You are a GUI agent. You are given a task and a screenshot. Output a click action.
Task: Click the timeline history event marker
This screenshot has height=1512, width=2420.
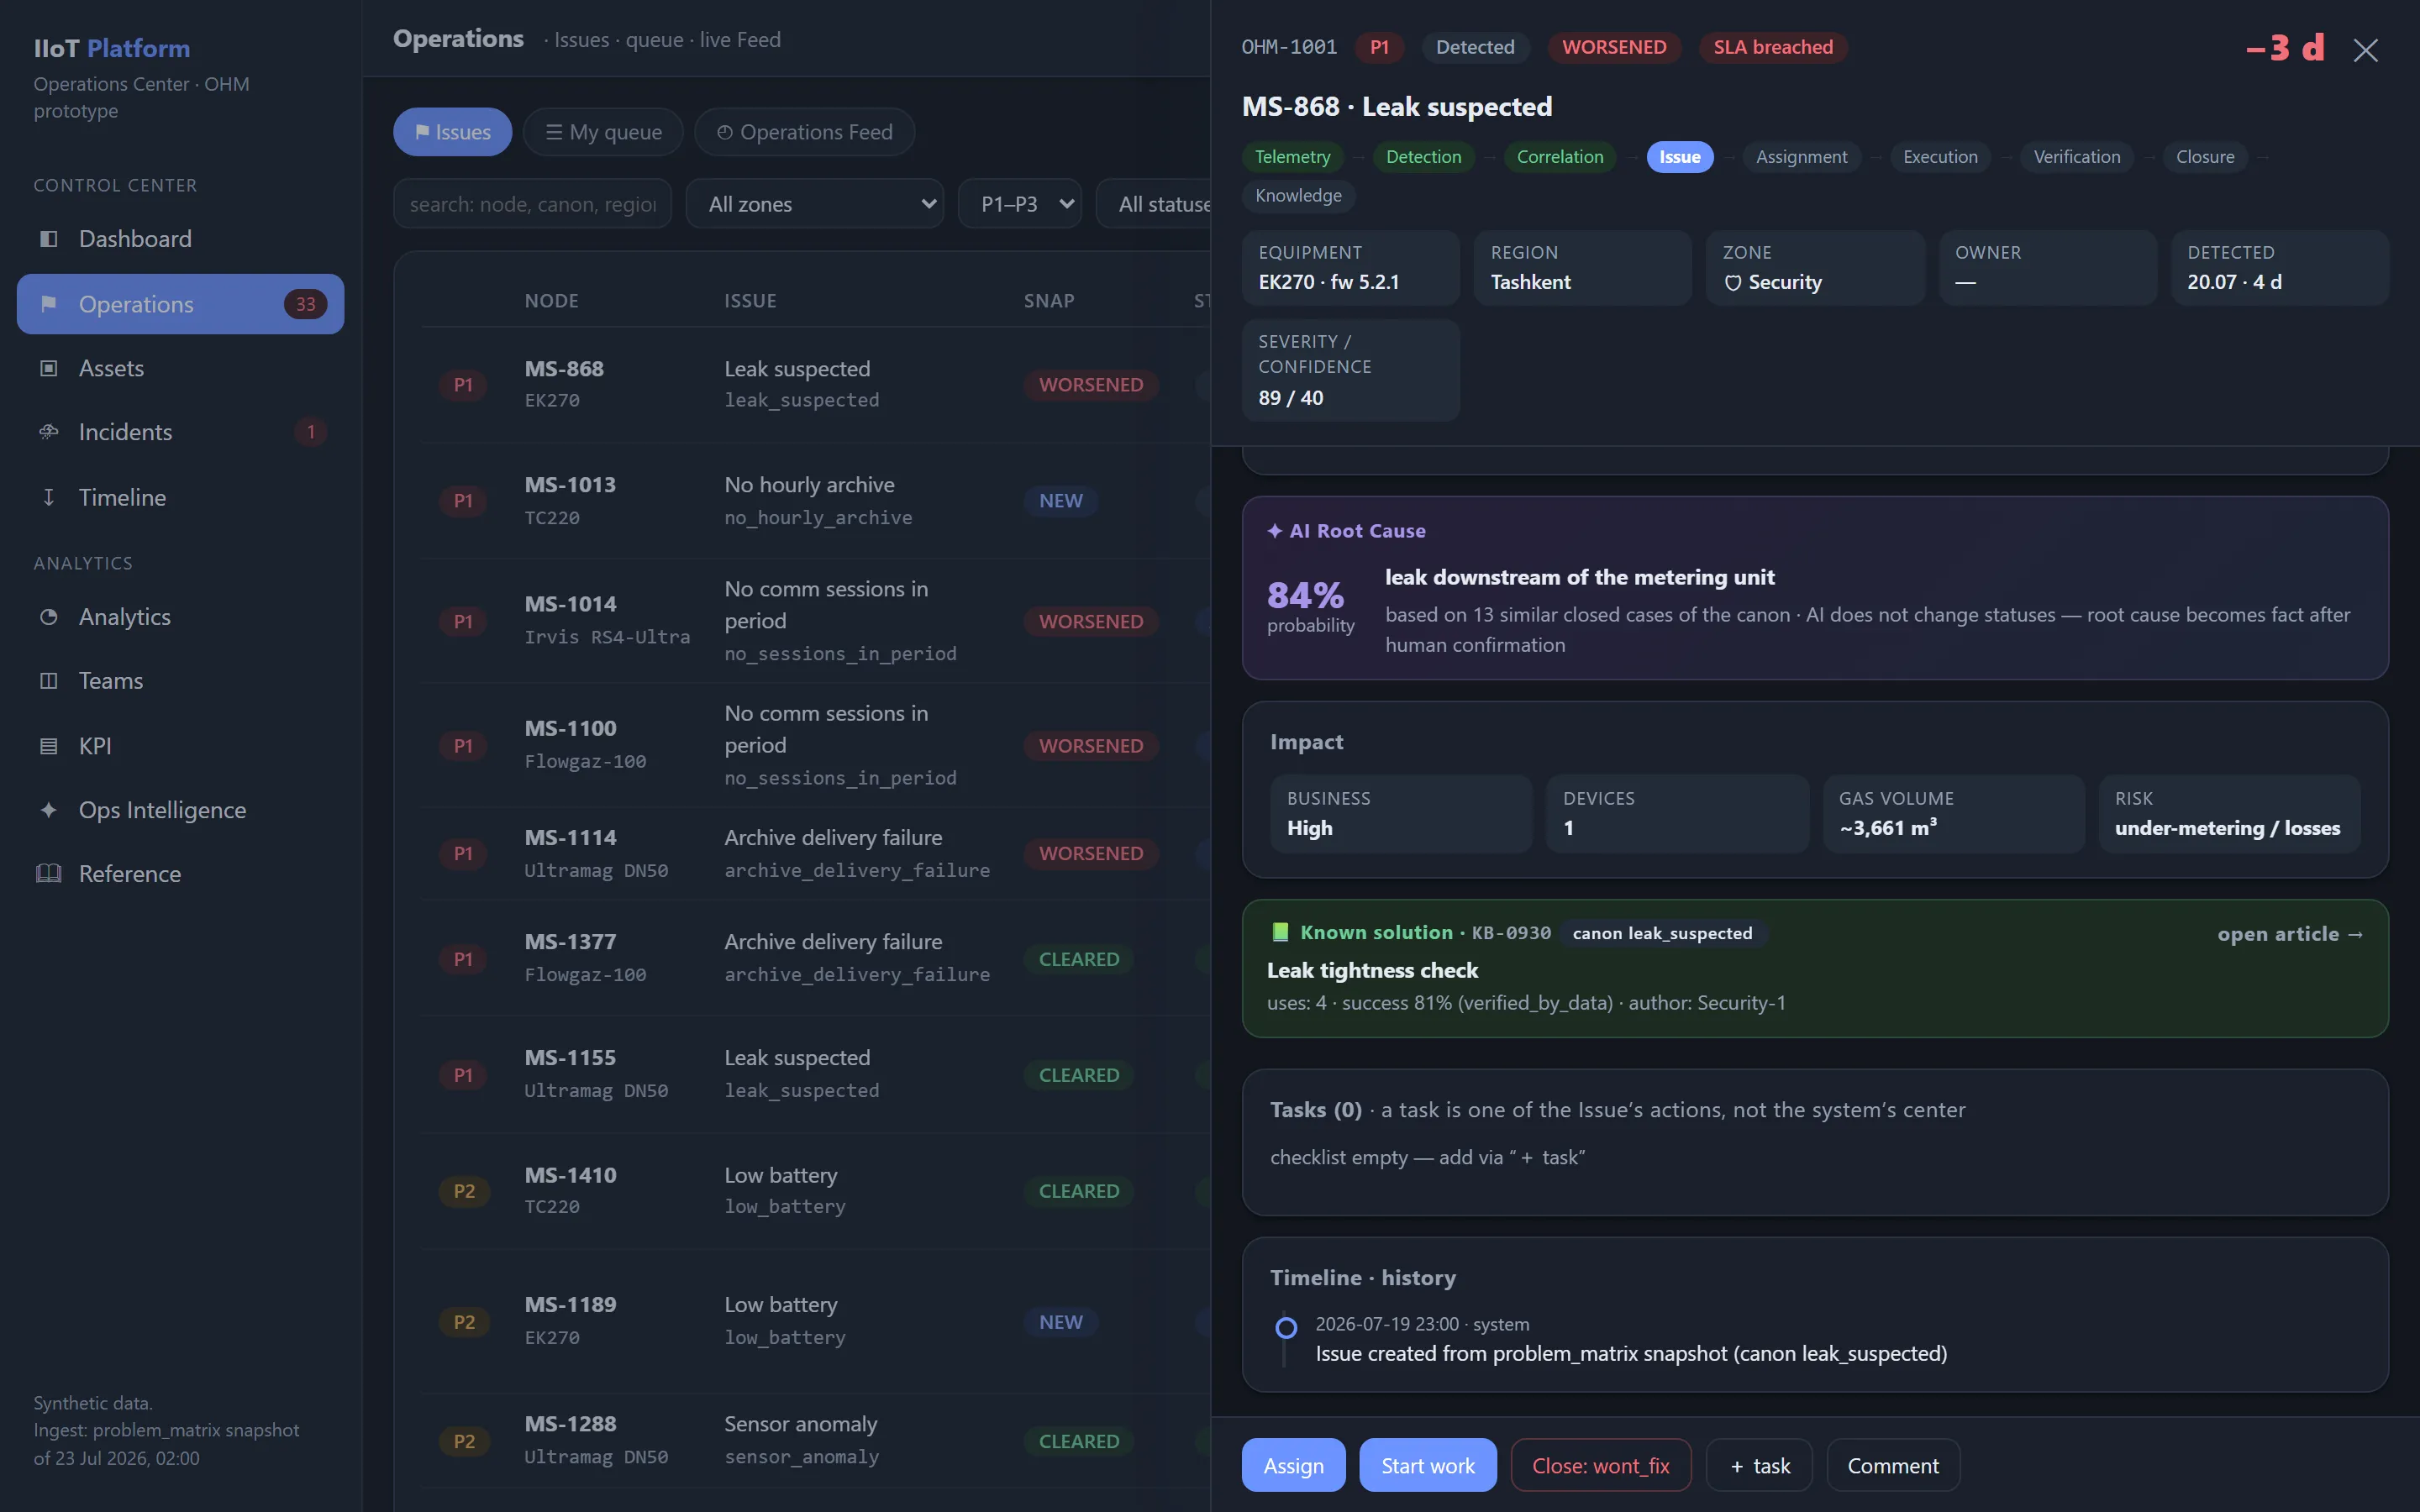coord(1286,1328)
